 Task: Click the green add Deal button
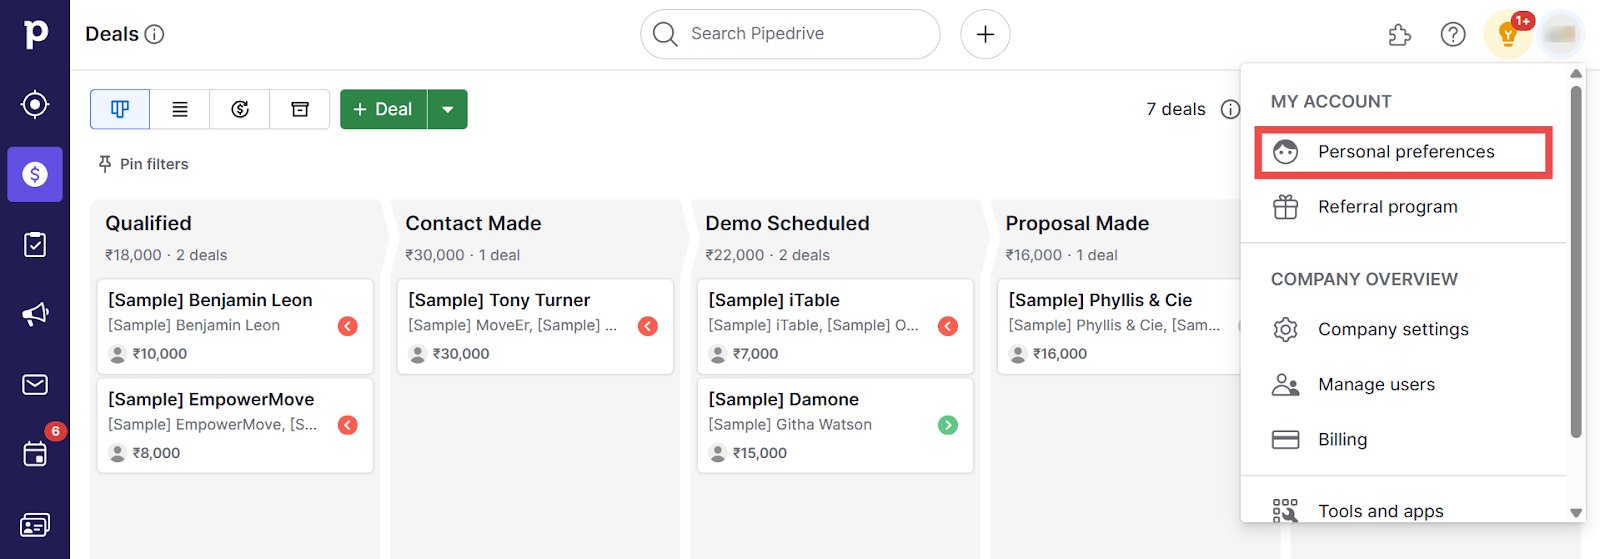(384, 109)
